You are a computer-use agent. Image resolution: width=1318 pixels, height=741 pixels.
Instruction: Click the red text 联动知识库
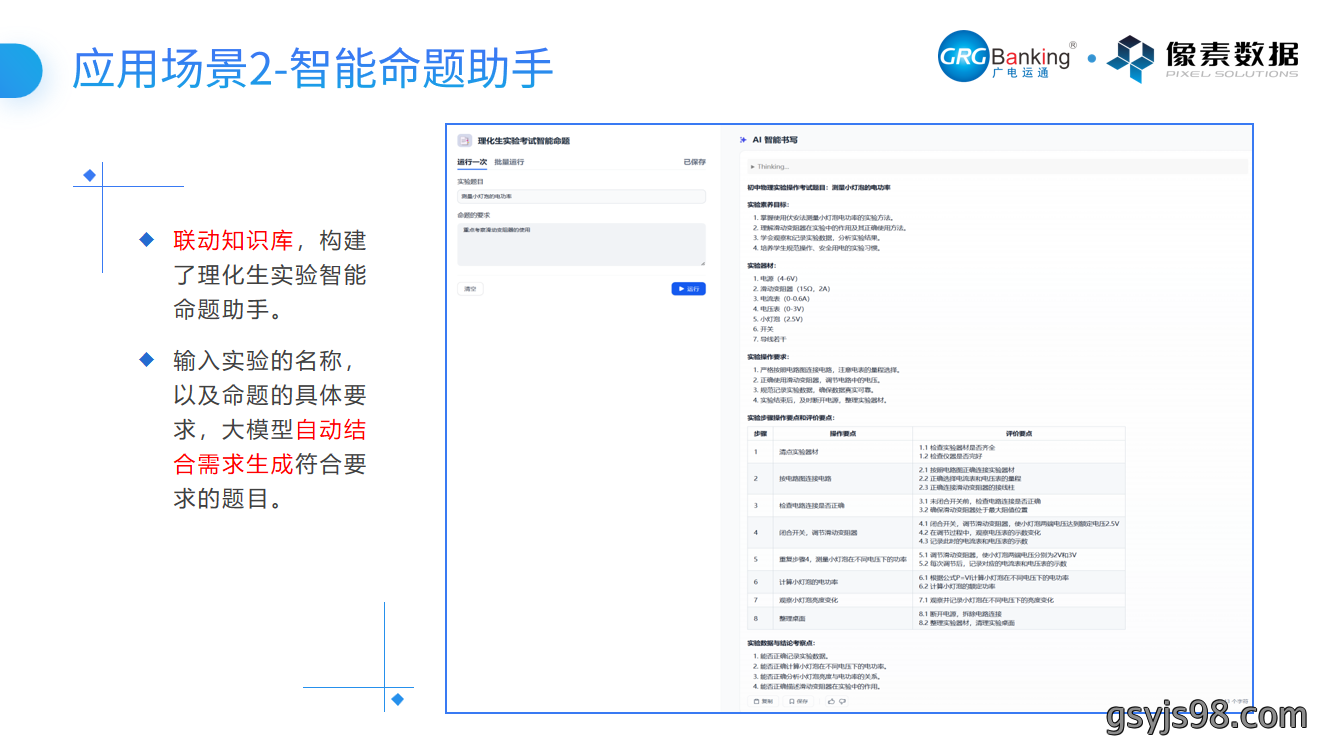[234, 241]
